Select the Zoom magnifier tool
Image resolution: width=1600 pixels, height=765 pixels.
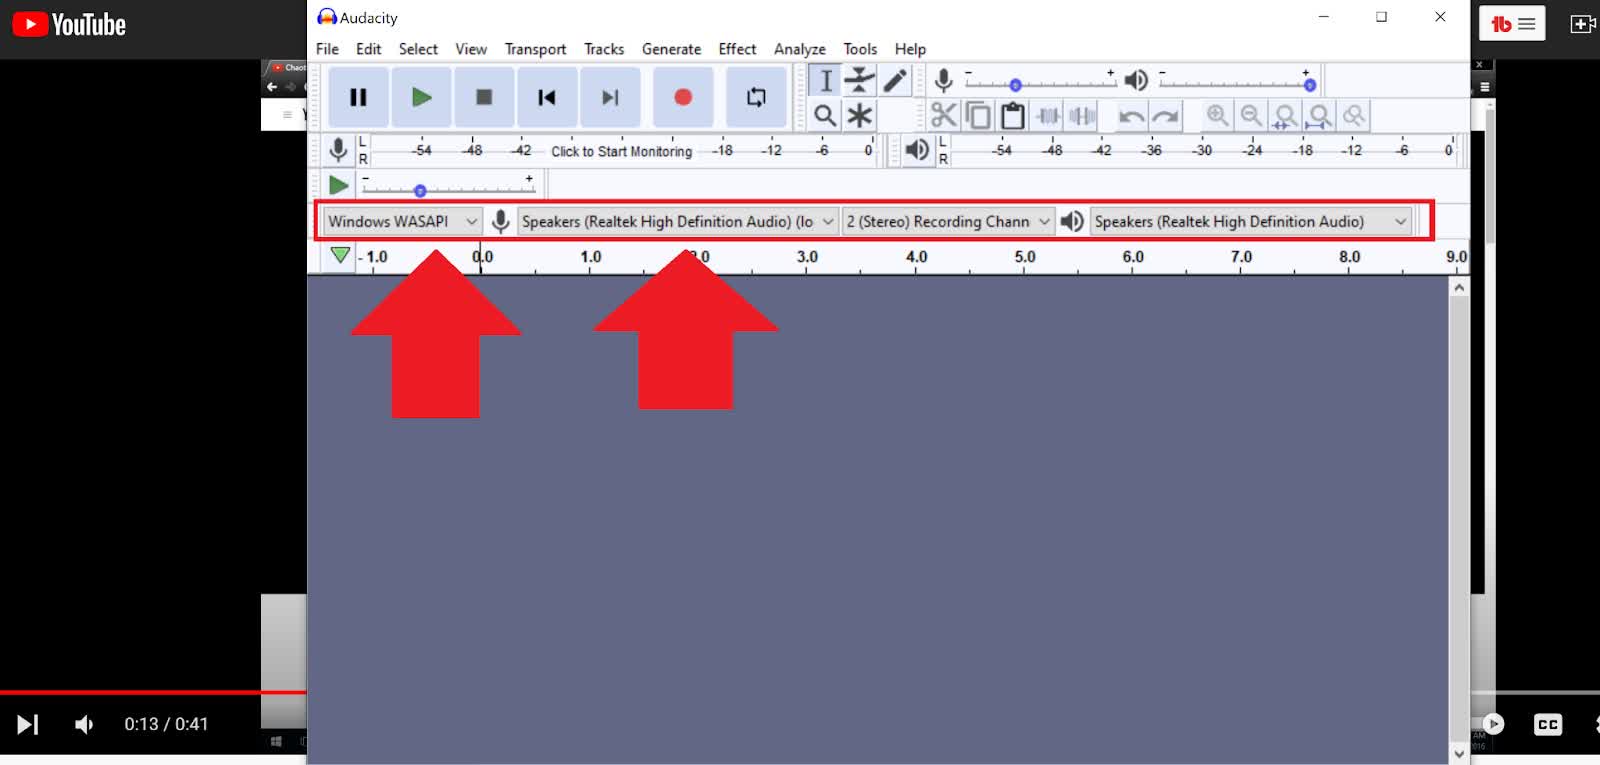tap(825, 115)
